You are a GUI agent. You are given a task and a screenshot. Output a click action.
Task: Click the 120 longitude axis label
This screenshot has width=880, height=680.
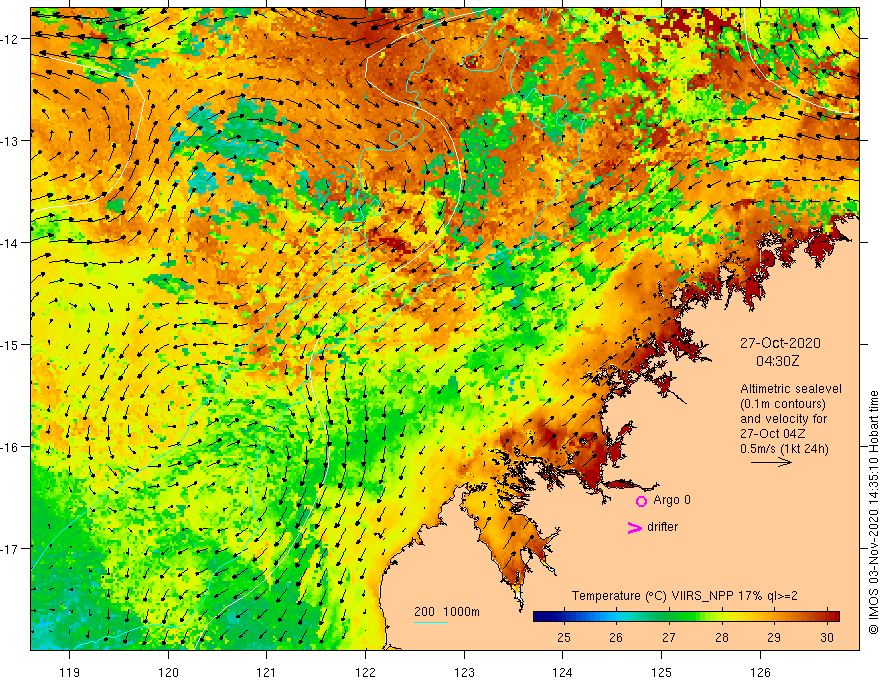pos(168,672)
